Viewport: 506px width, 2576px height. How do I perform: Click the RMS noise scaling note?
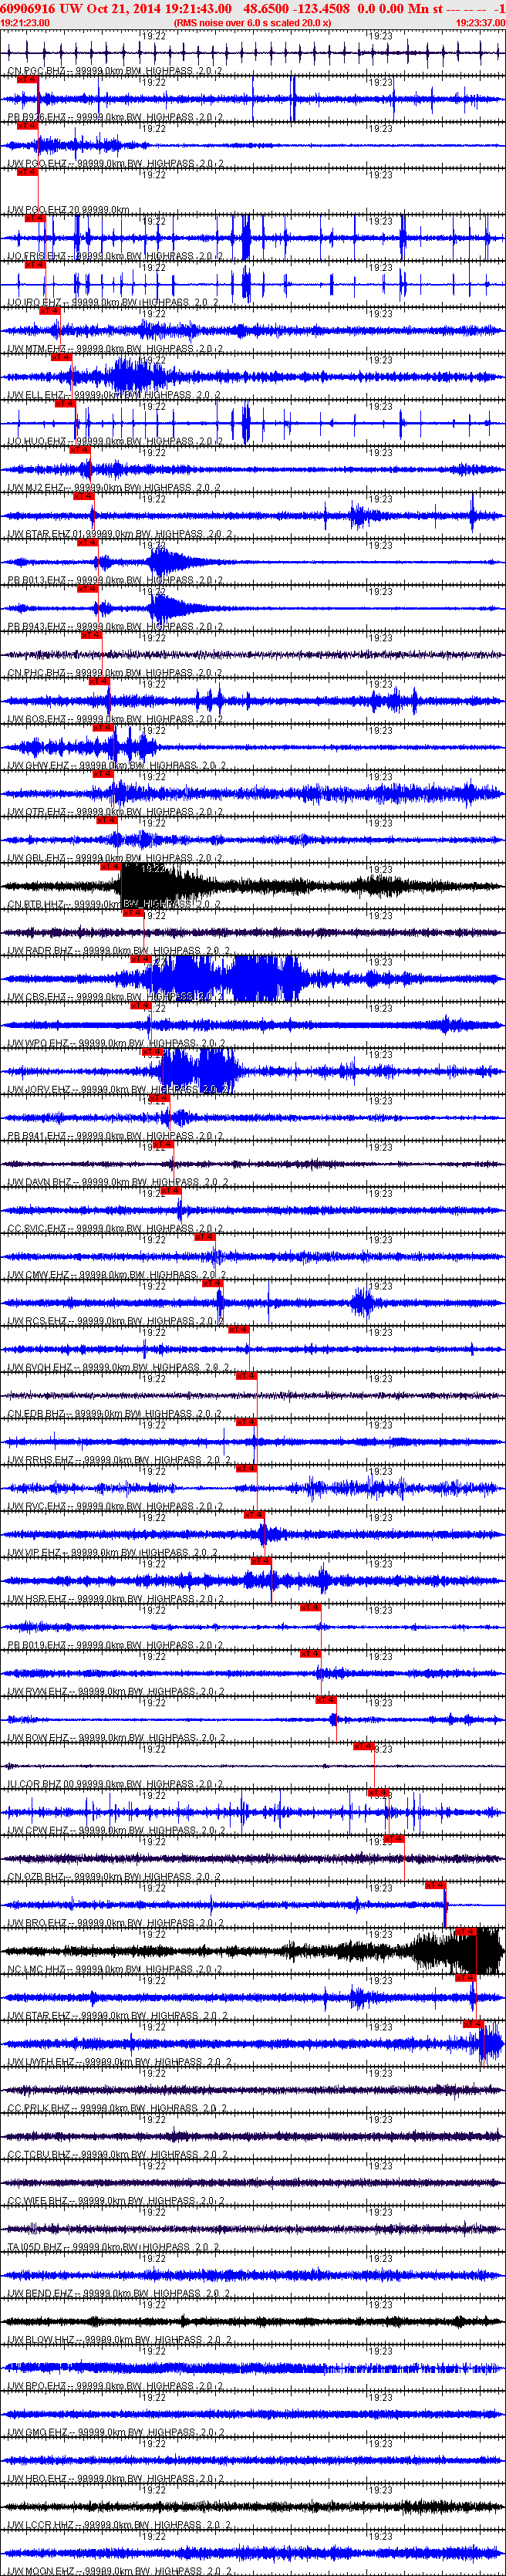click(x=252, y=22)
